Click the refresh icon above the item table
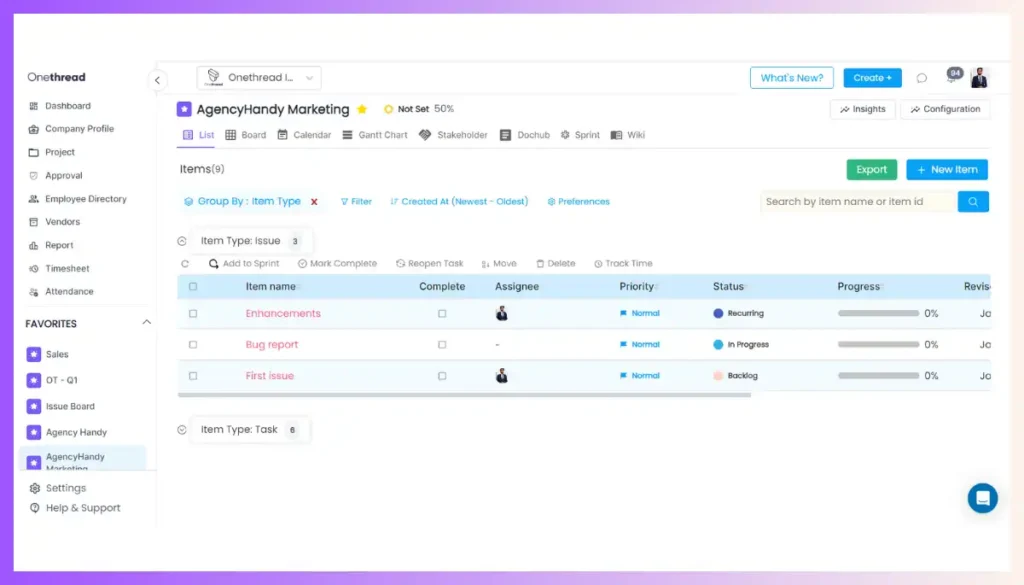The image size is (1024, 585). (185, 264)
